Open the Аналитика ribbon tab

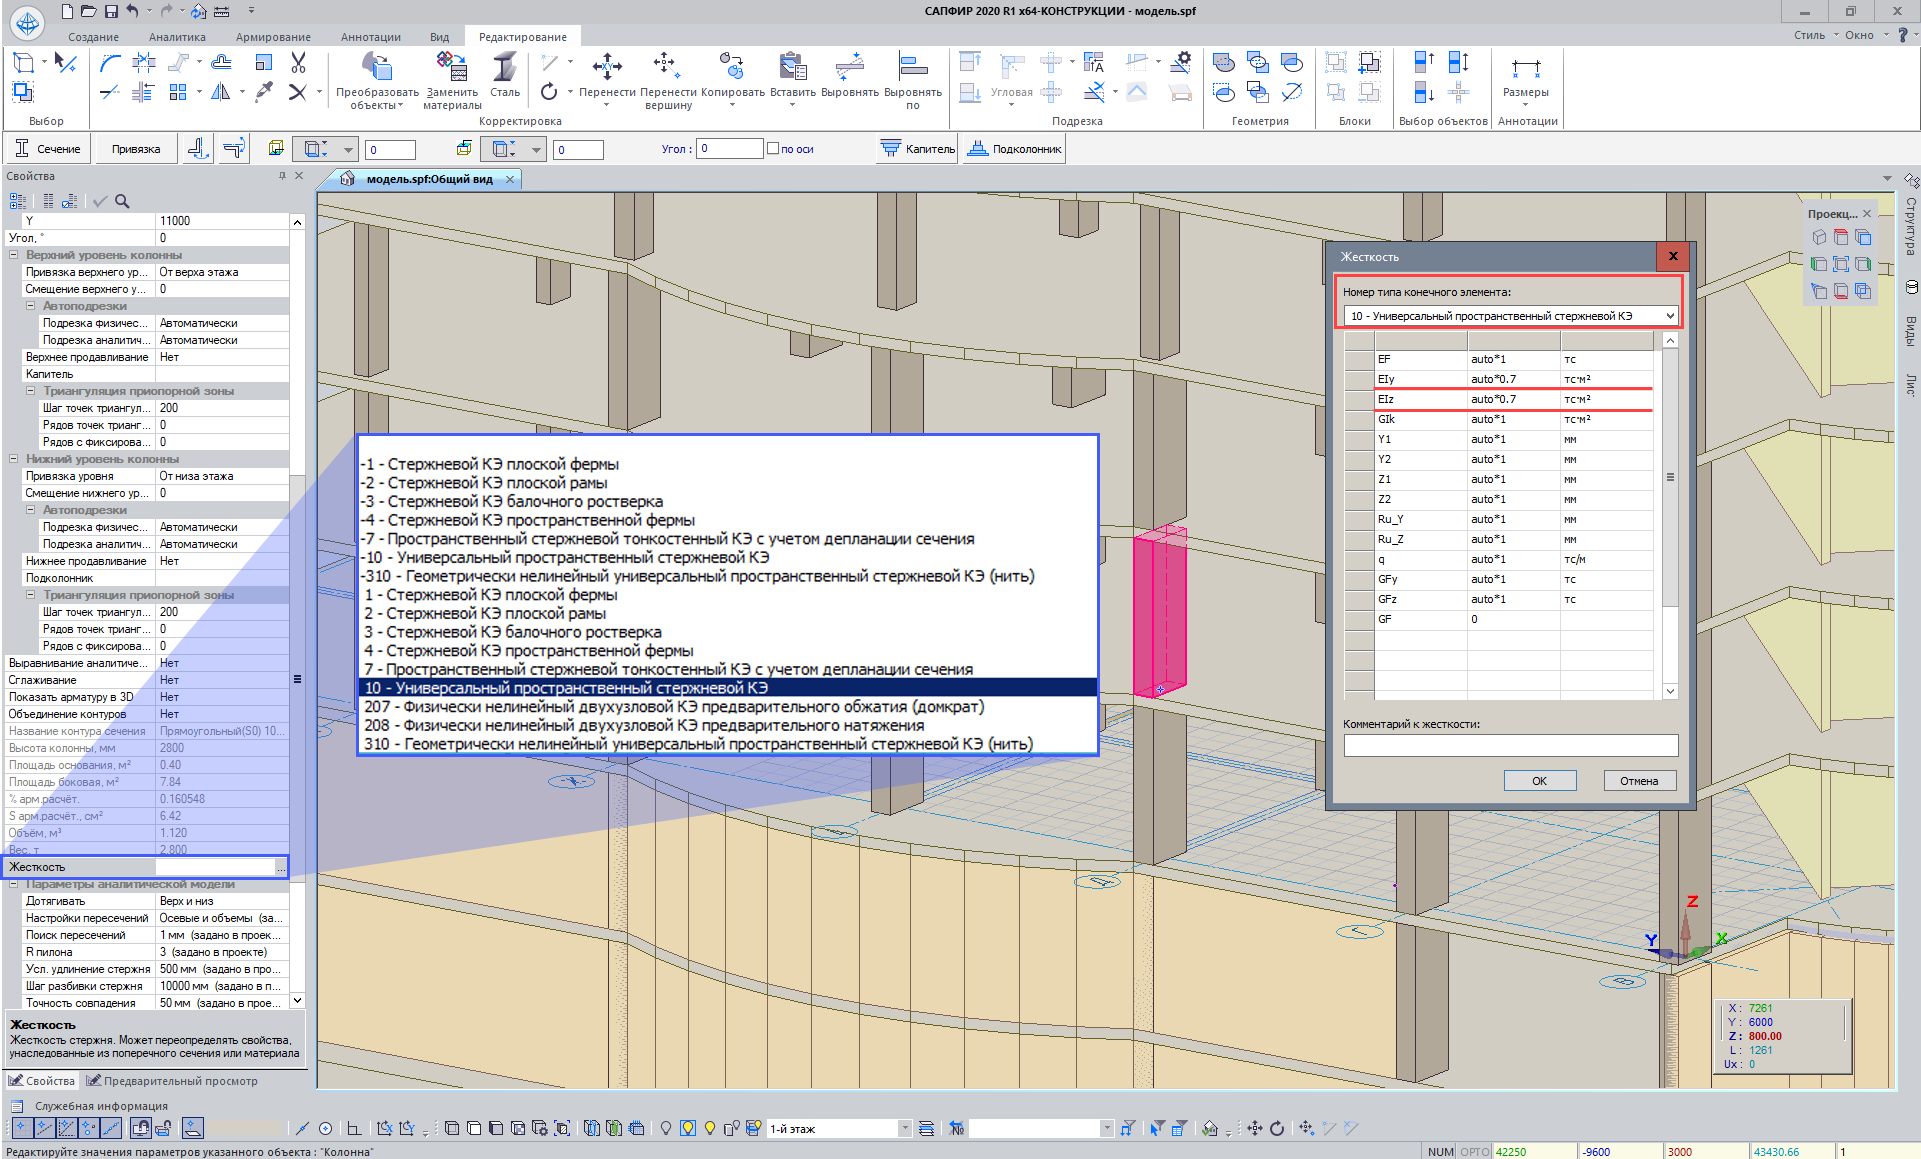[x=177, y=37]
